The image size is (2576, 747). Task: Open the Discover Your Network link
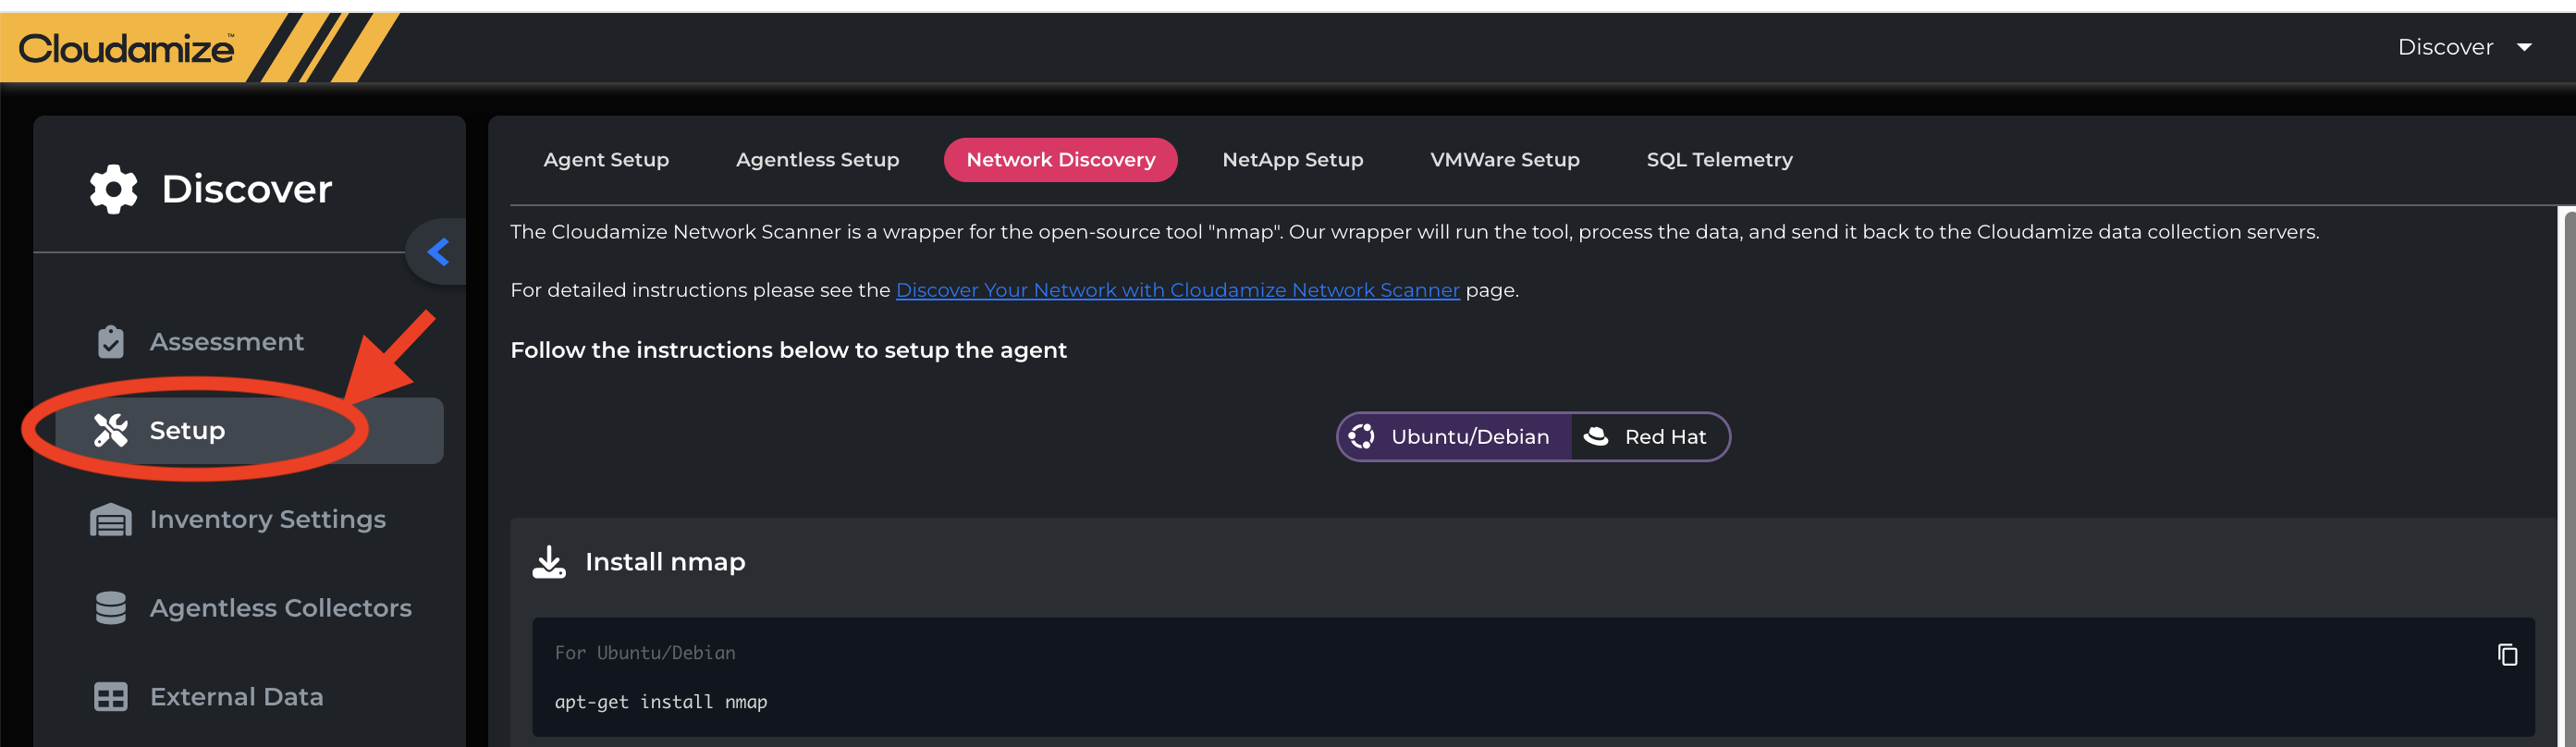click(1177, 290)
